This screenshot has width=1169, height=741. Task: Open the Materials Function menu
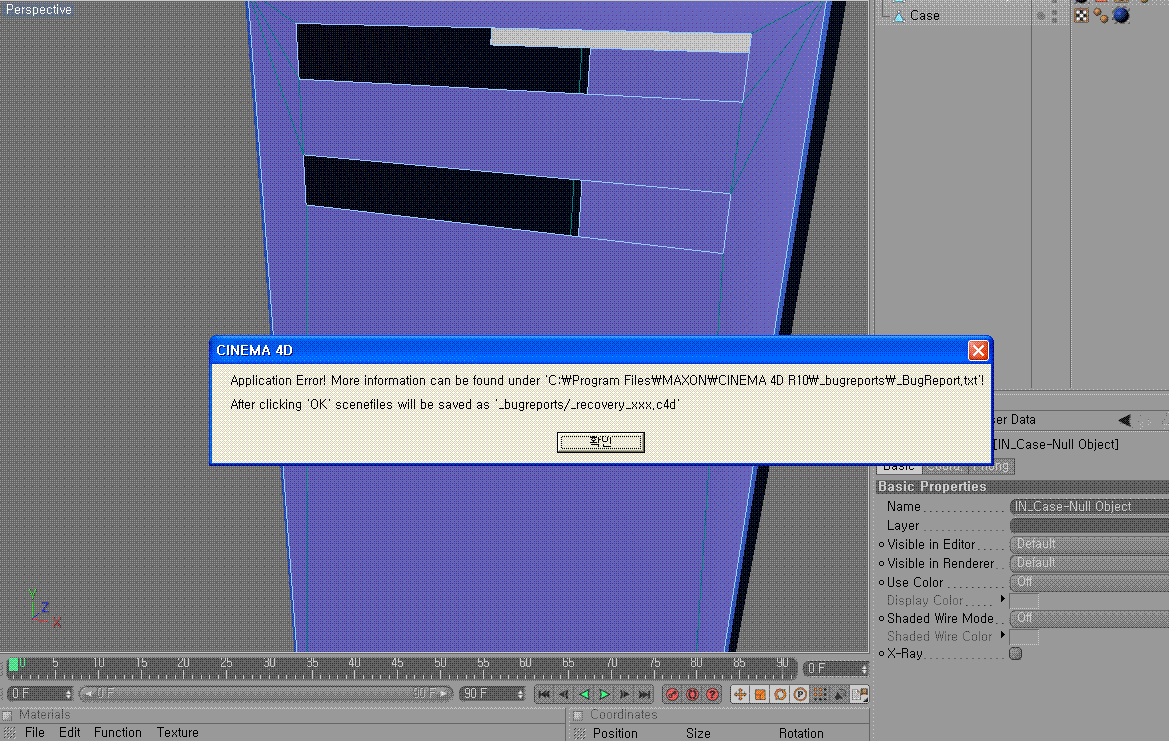[x=117, y=733]
